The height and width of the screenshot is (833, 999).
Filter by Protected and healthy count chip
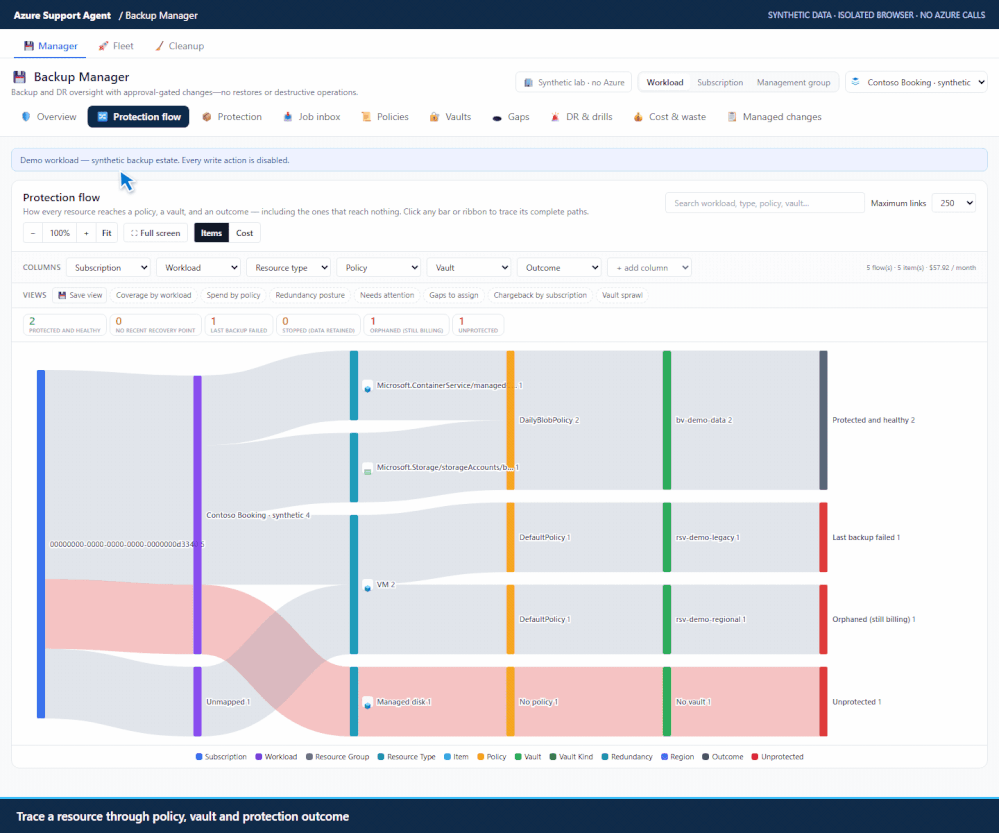tap(64, 325)
